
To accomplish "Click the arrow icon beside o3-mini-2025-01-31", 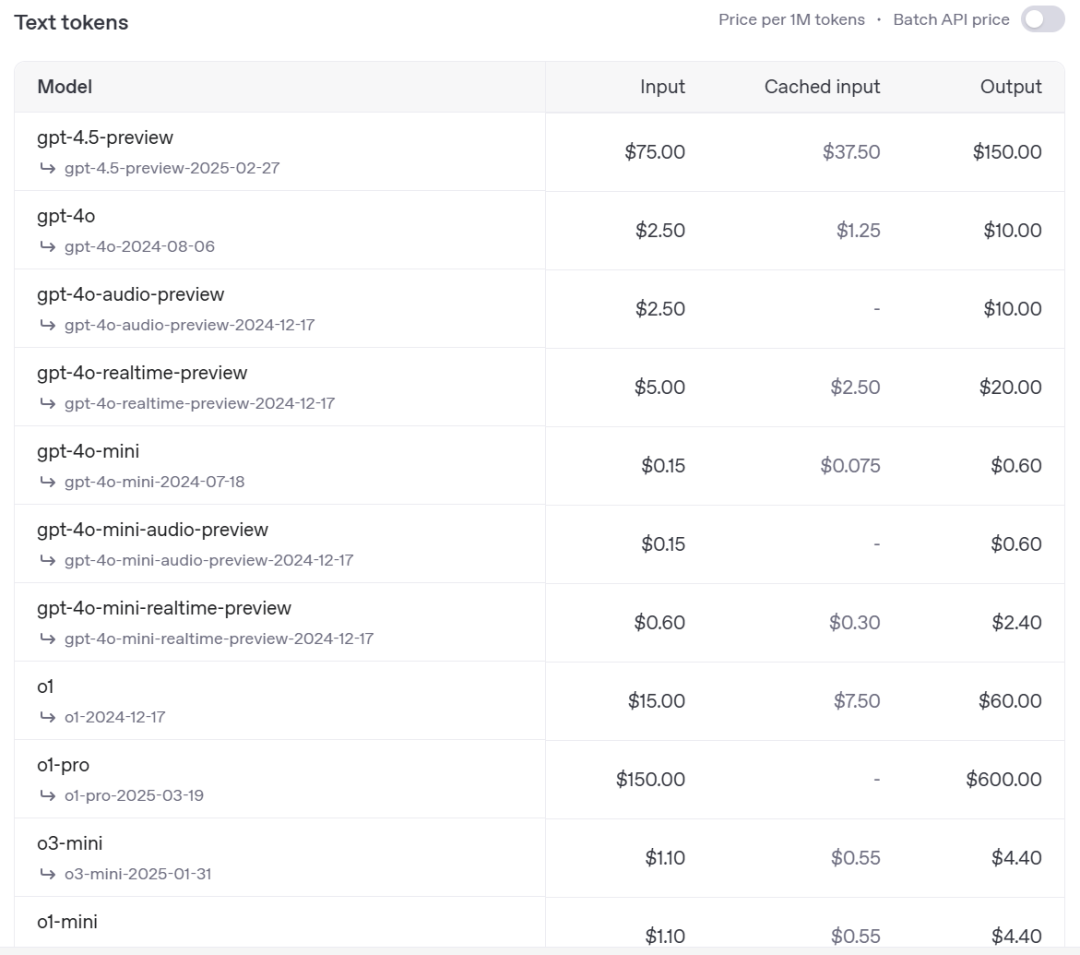I will [x=47, y=874].
